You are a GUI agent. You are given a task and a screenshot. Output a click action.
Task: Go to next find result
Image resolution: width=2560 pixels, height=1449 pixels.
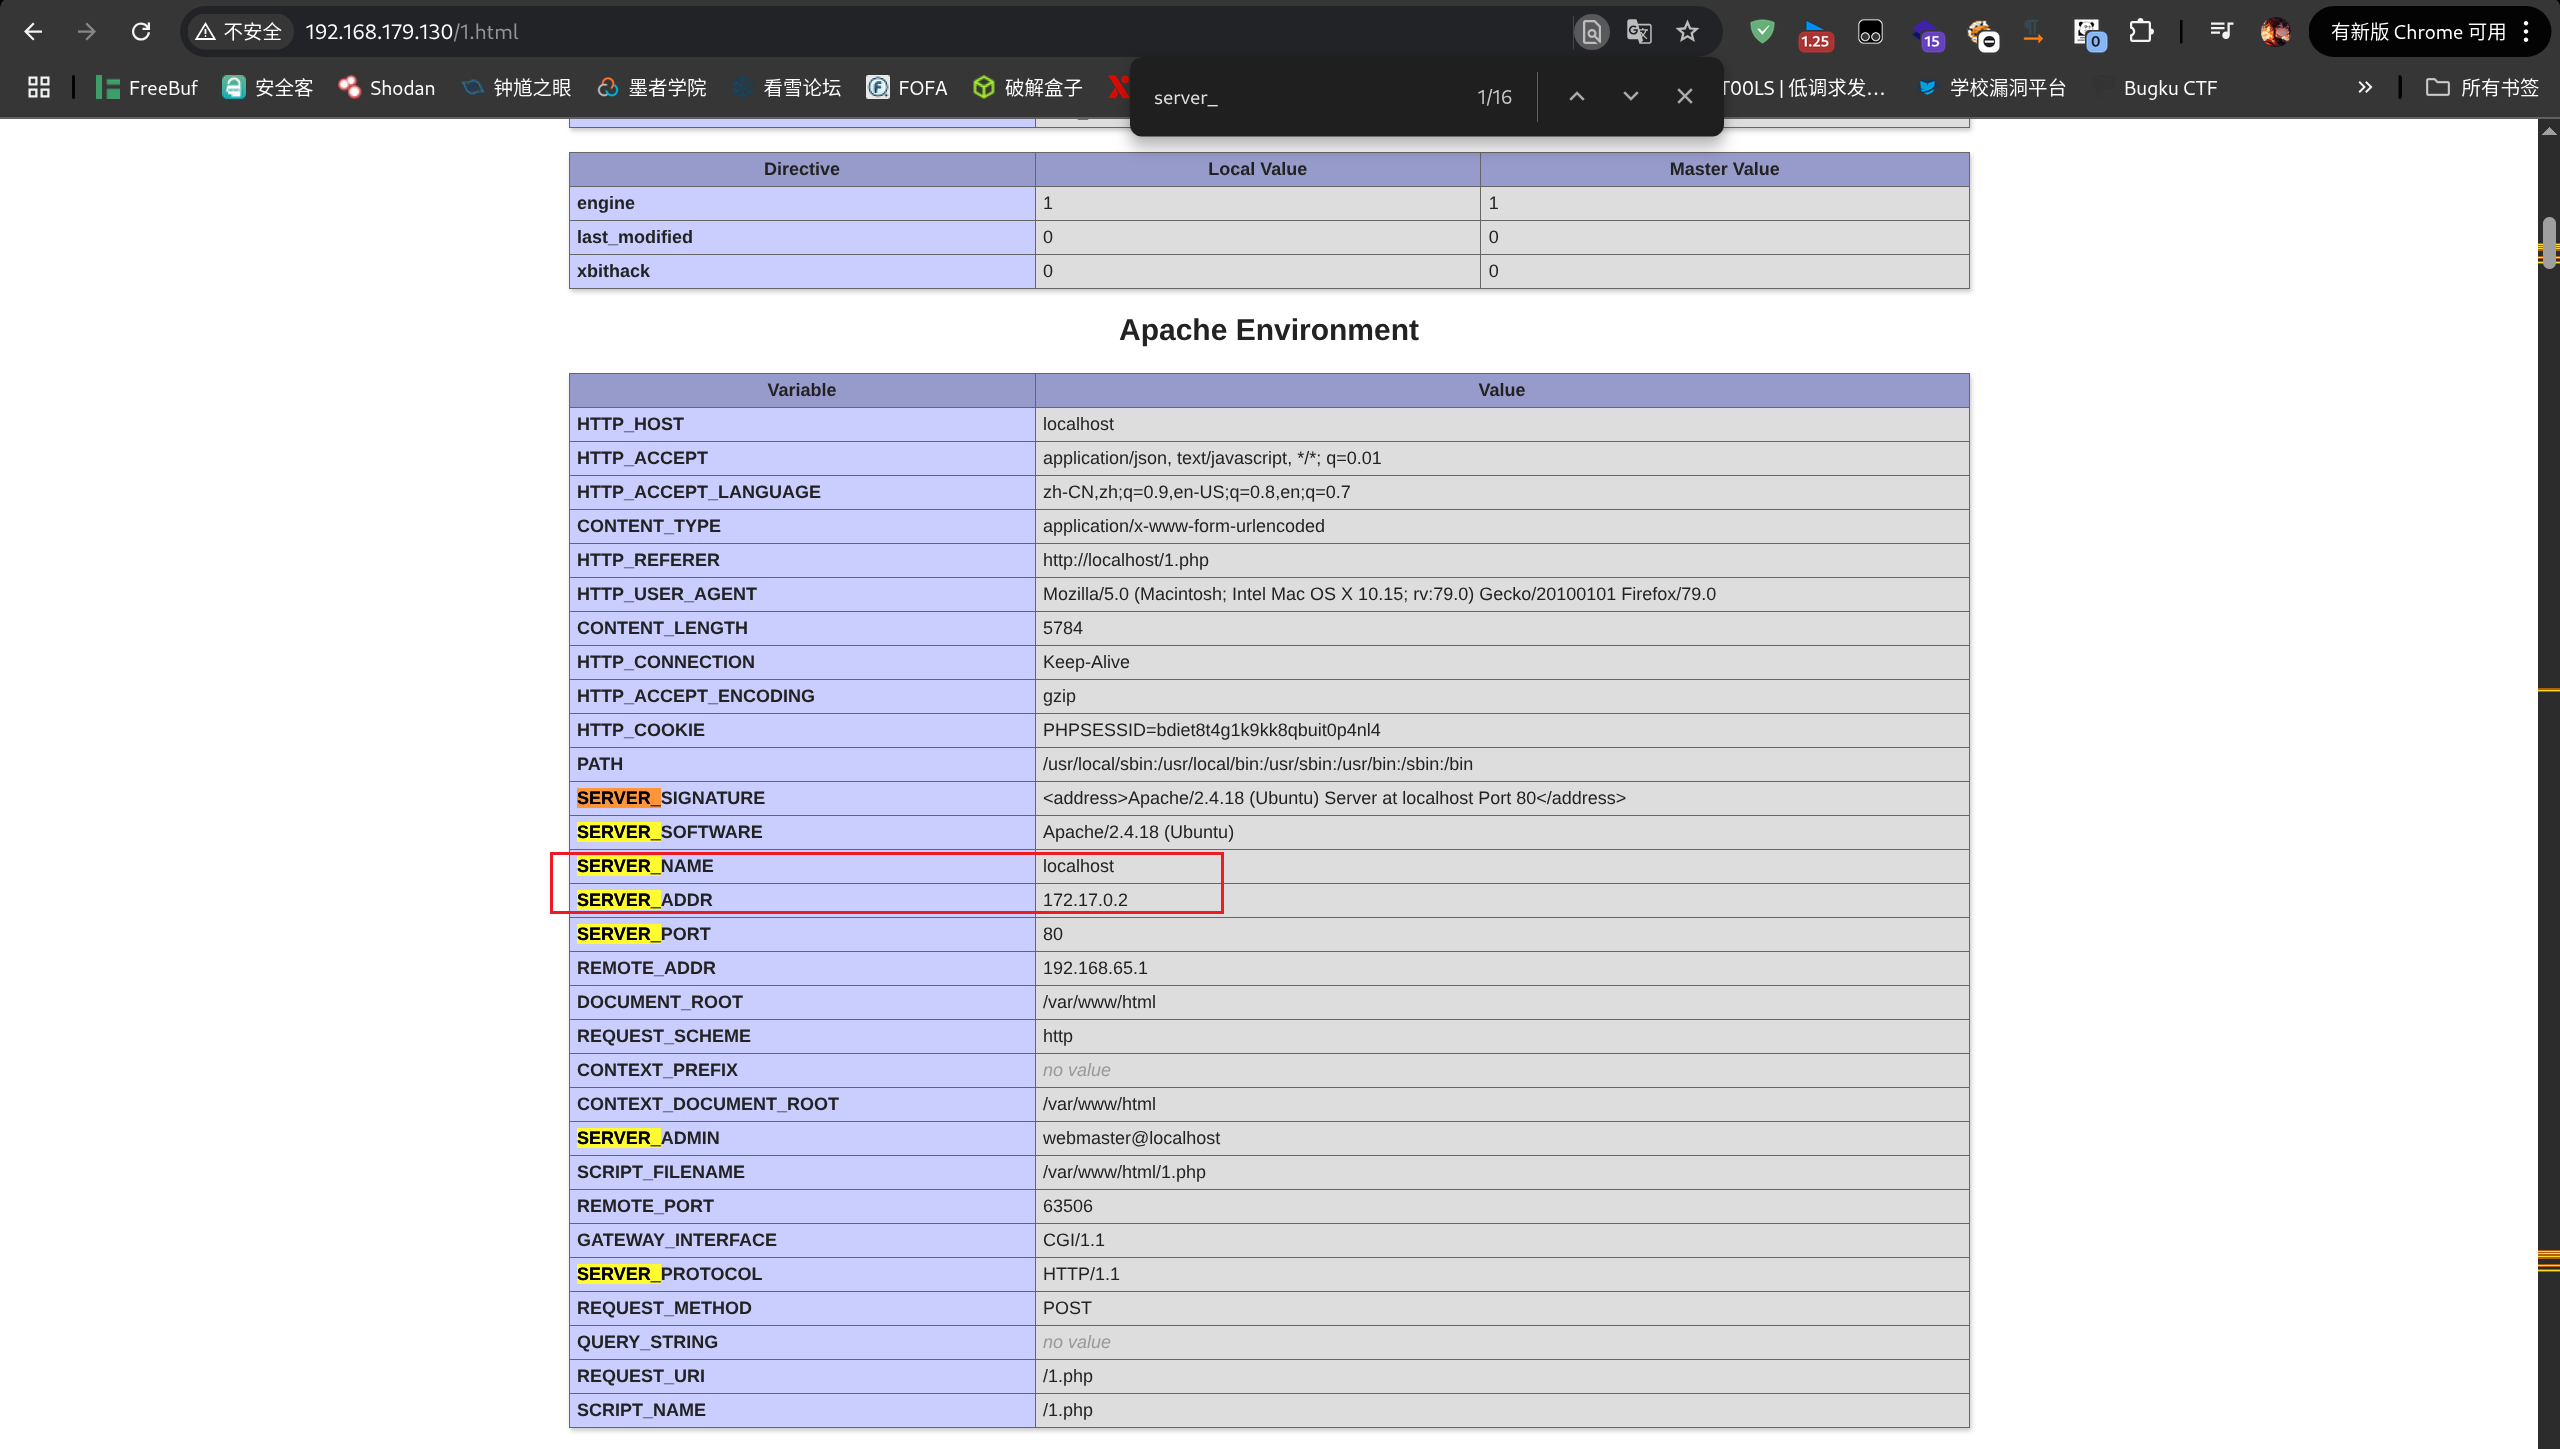(x=1631, y=97)
